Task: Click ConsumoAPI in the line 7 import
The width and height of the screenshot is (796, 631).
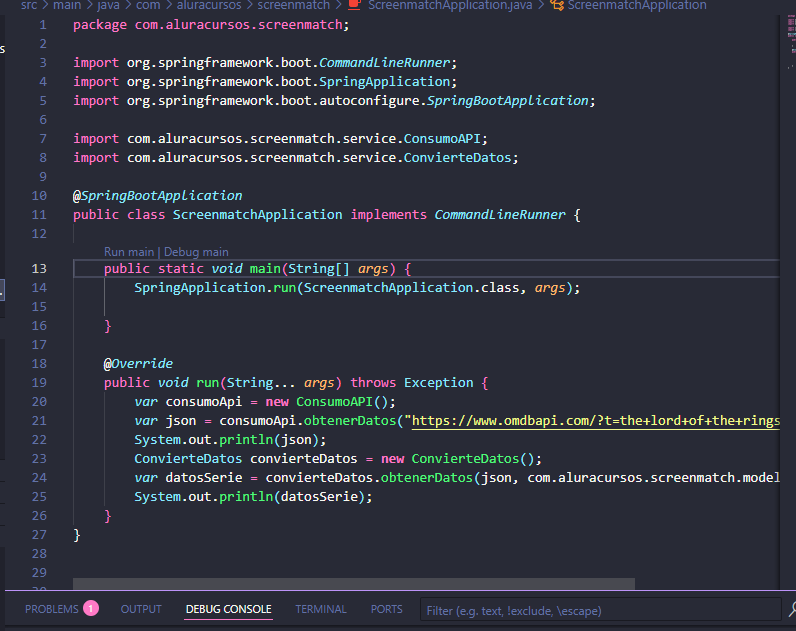Action: coord(442,139)
